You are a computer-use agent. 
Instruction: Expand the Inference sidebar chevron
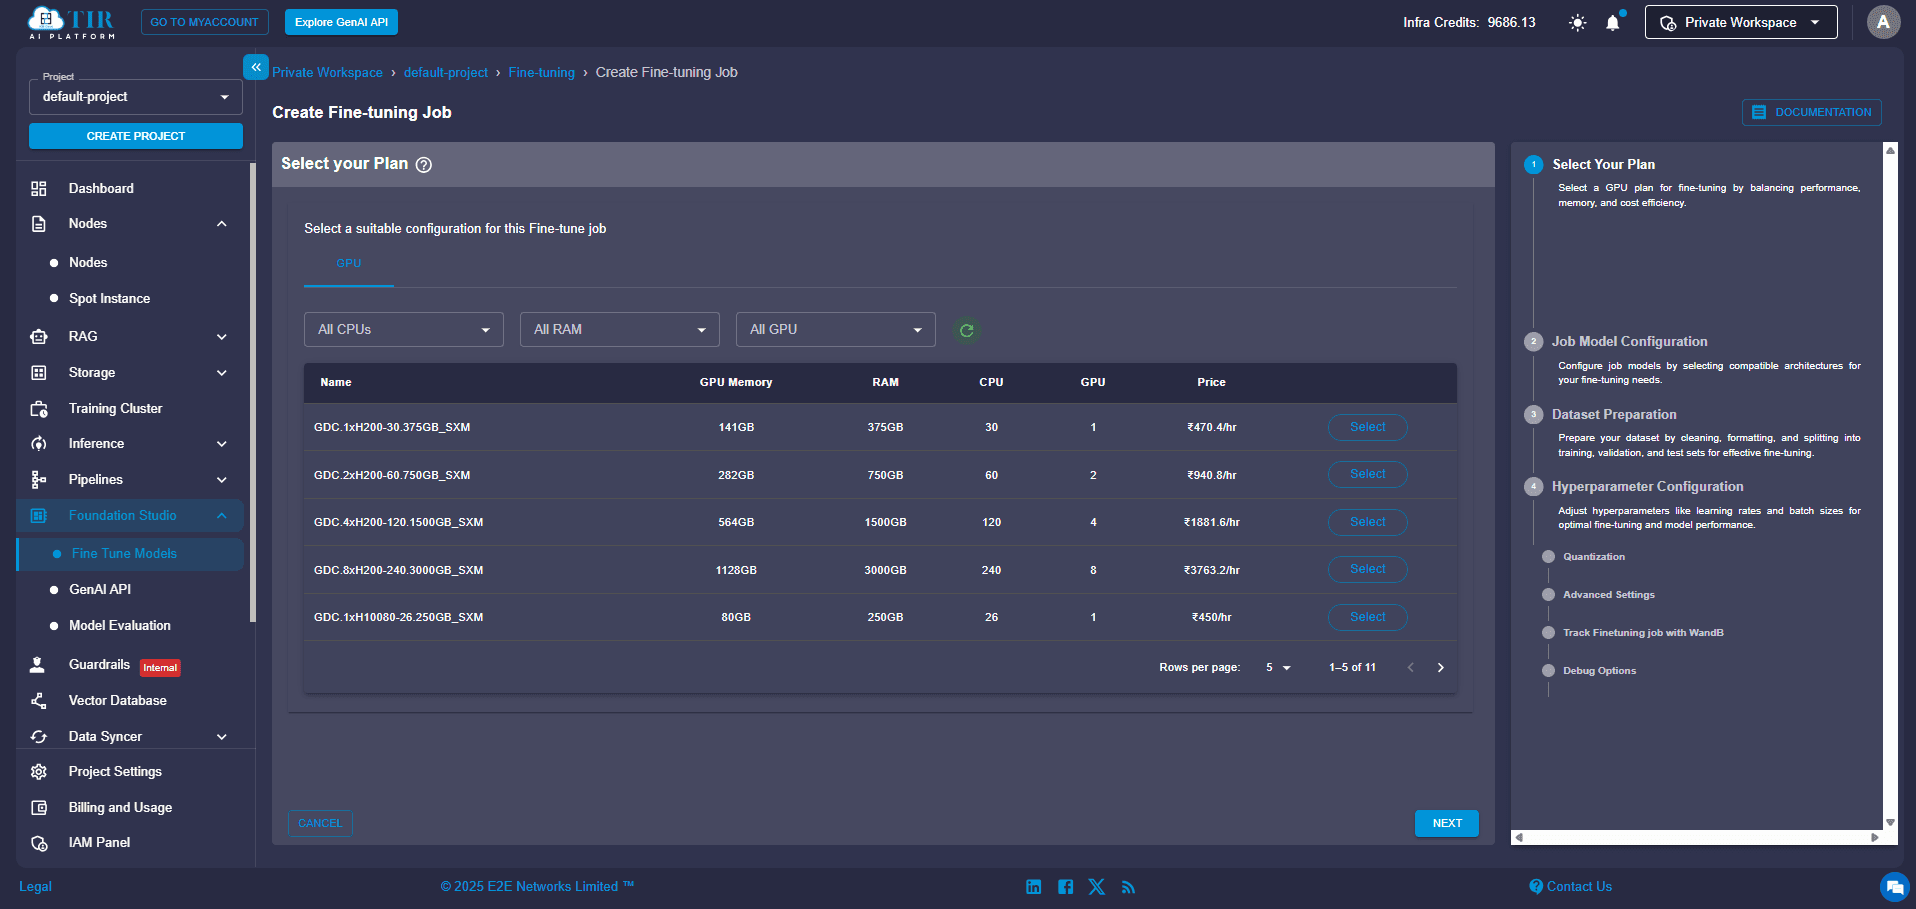(222, 444)
